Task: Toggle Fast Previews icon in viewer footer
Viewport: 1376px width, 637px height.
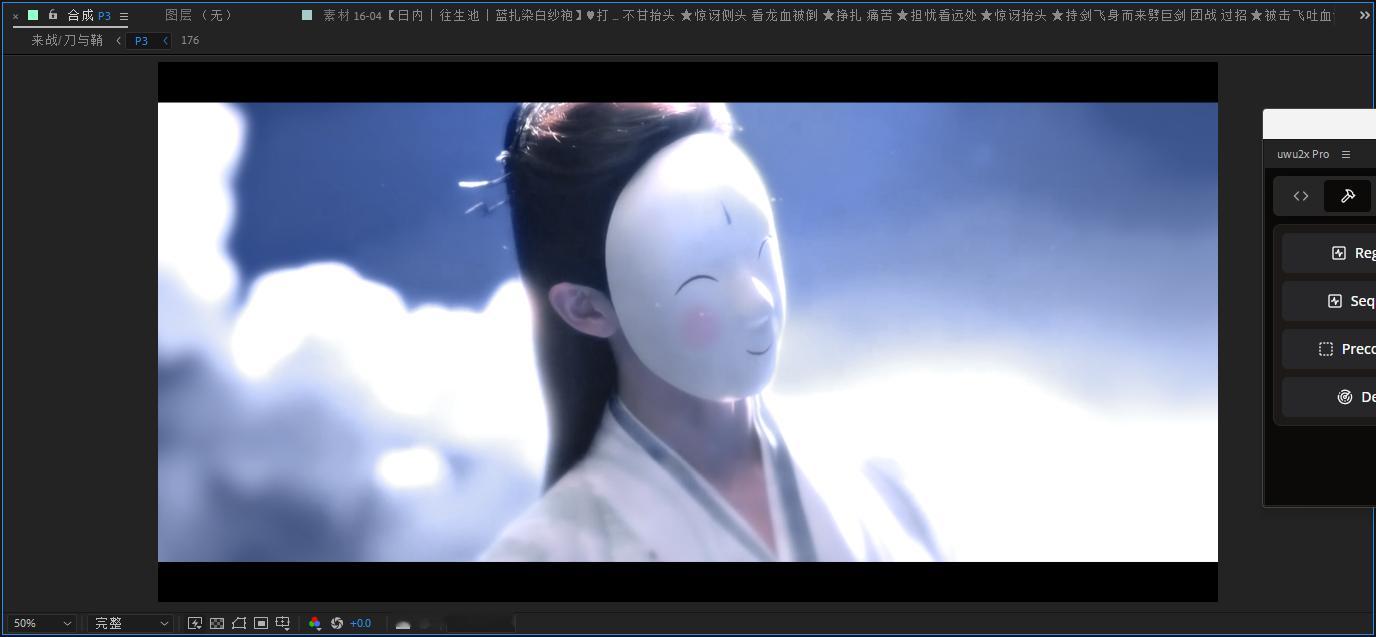Action: (x=195, y=623)
